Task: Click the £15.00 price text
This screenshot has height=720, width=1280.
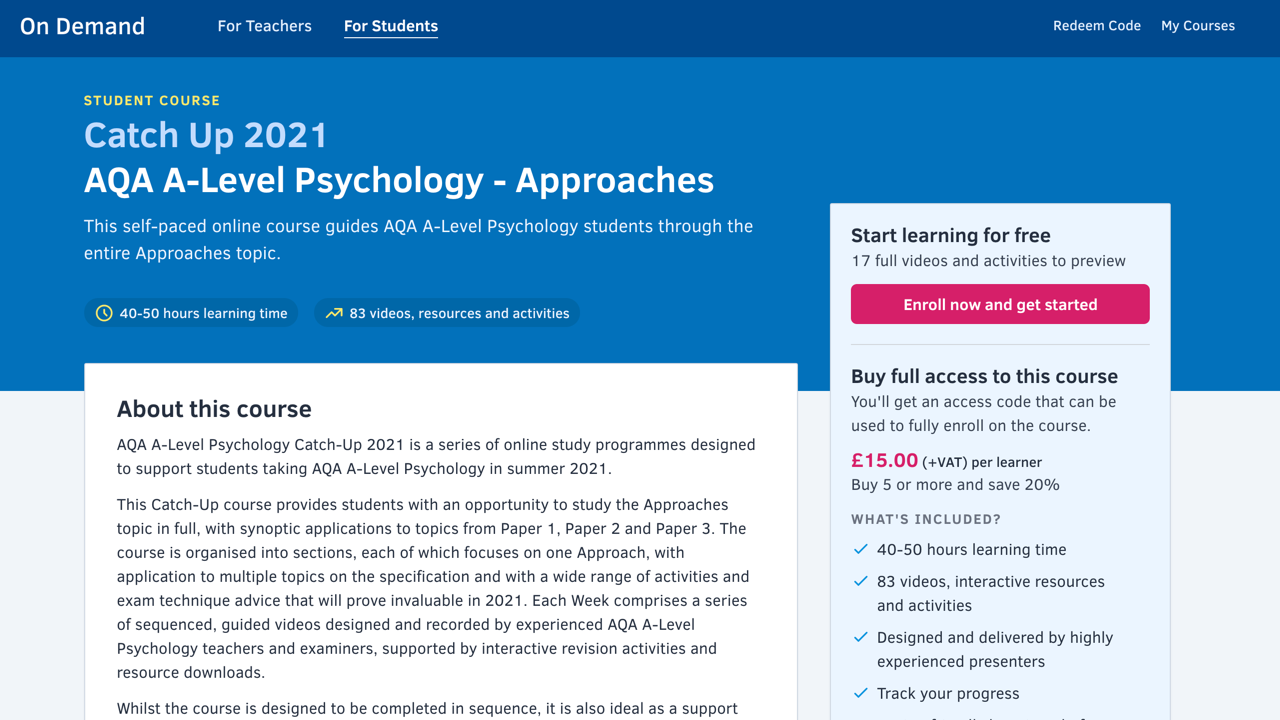Action: 884,460
